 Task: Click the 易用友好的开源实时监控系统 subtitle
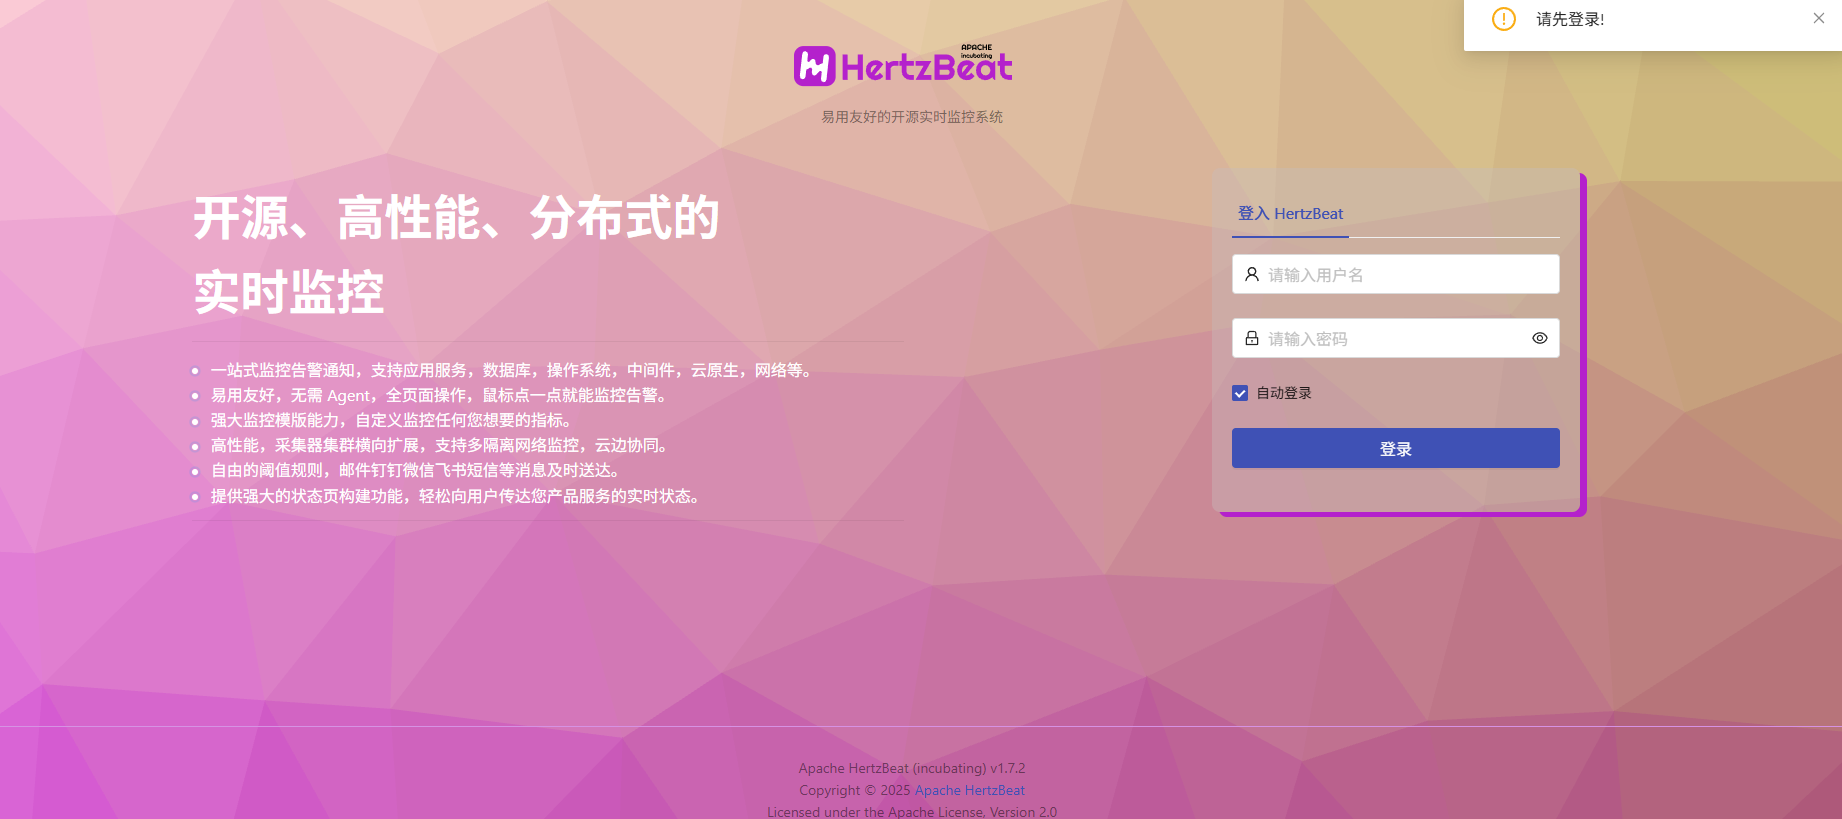(x=912, y=117)
